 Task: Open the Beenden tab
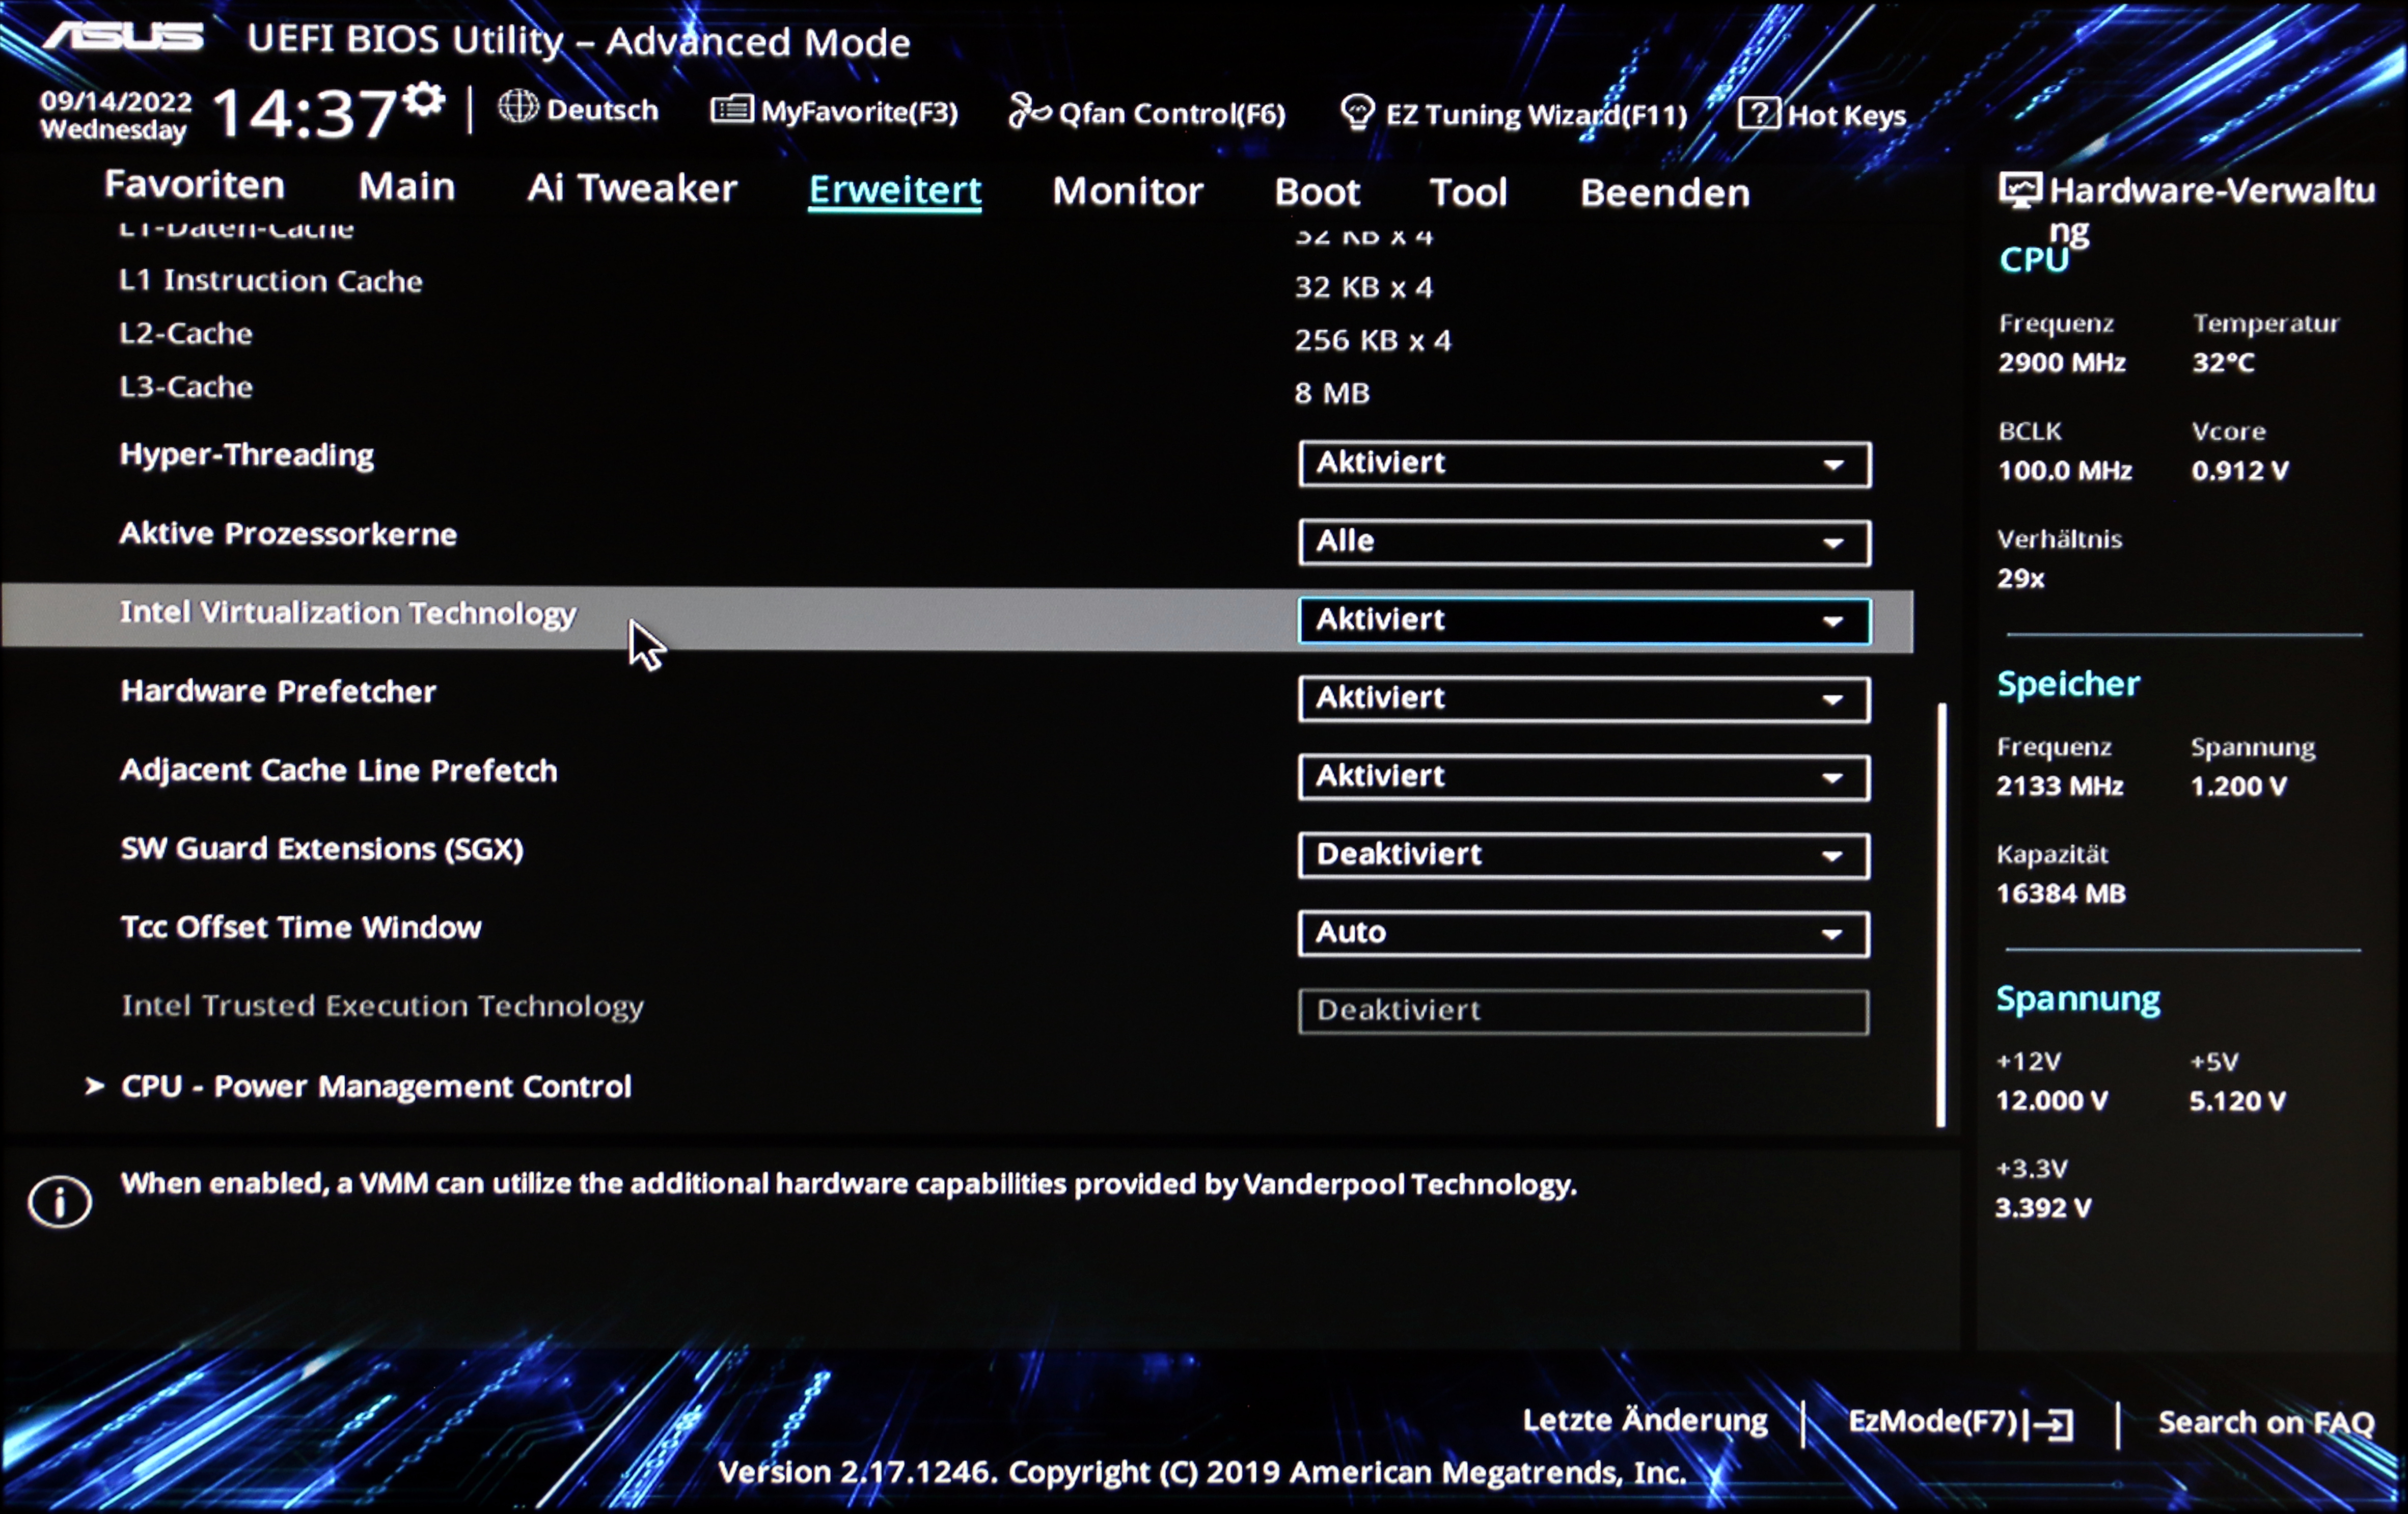coord(1665,193)
